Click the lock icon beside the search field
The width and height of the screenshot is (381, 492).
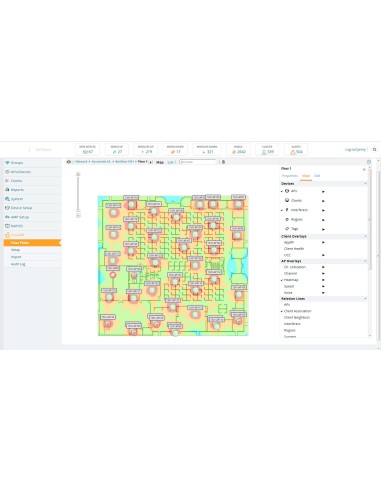pos(223,162)
